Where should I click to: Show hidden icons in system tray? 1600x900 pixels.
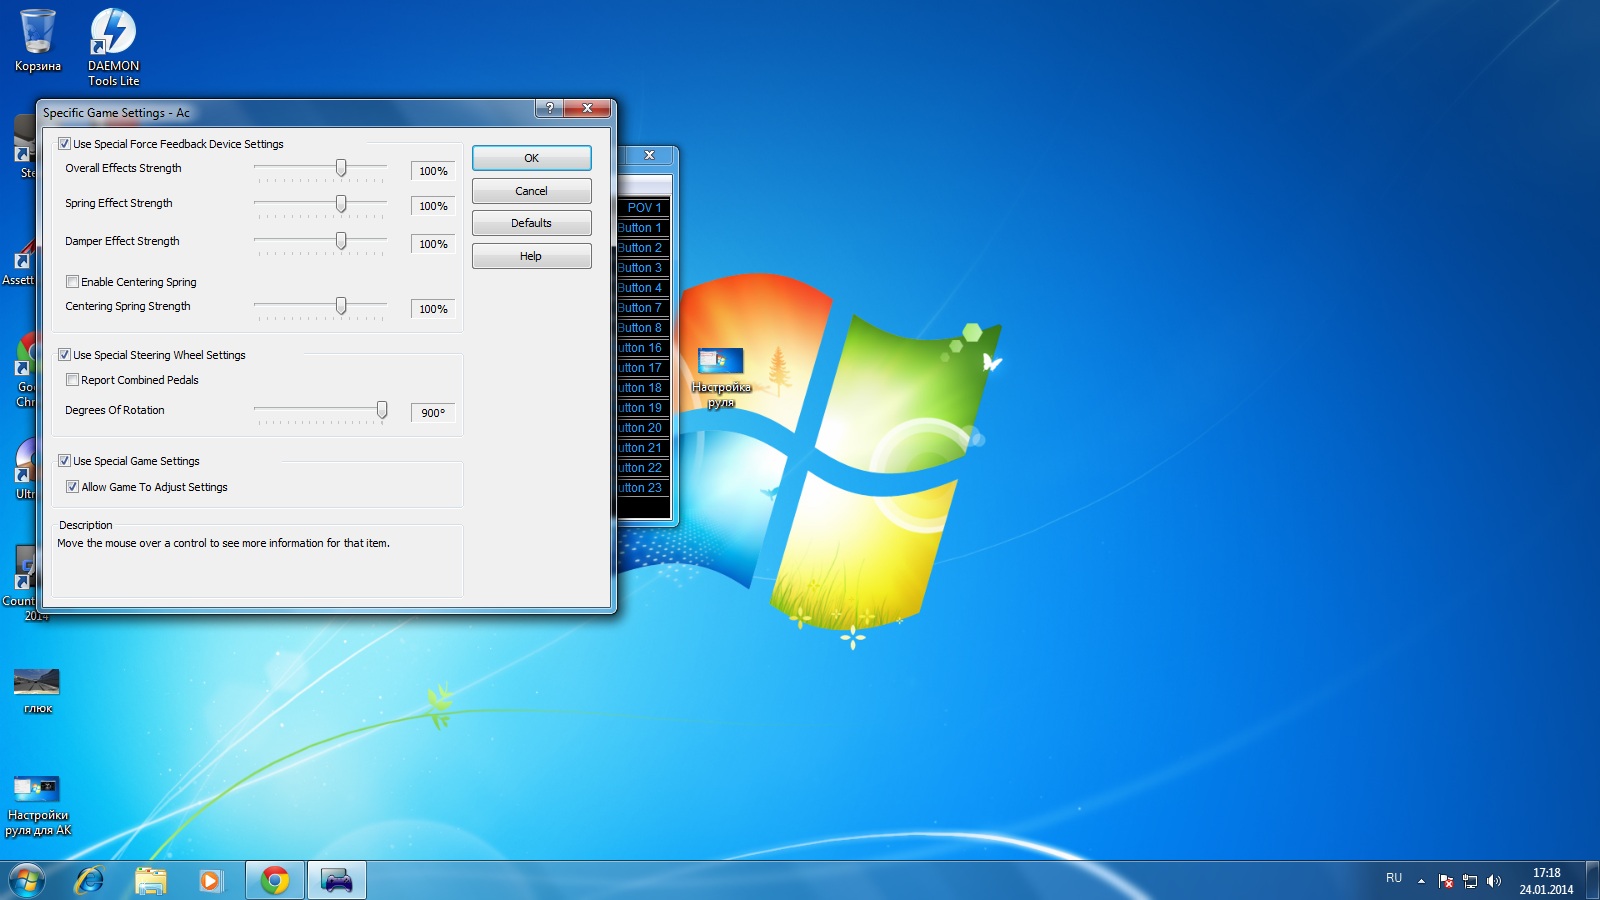1421,881
